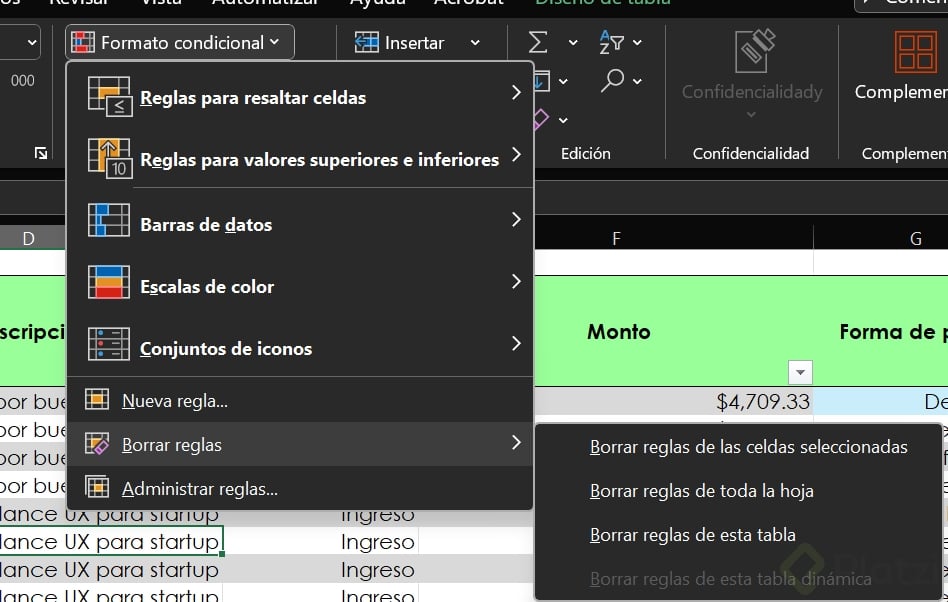Expand the Autosuma dropdown arrow
Viewport: 948px width, 602px height.
(573, 42)
